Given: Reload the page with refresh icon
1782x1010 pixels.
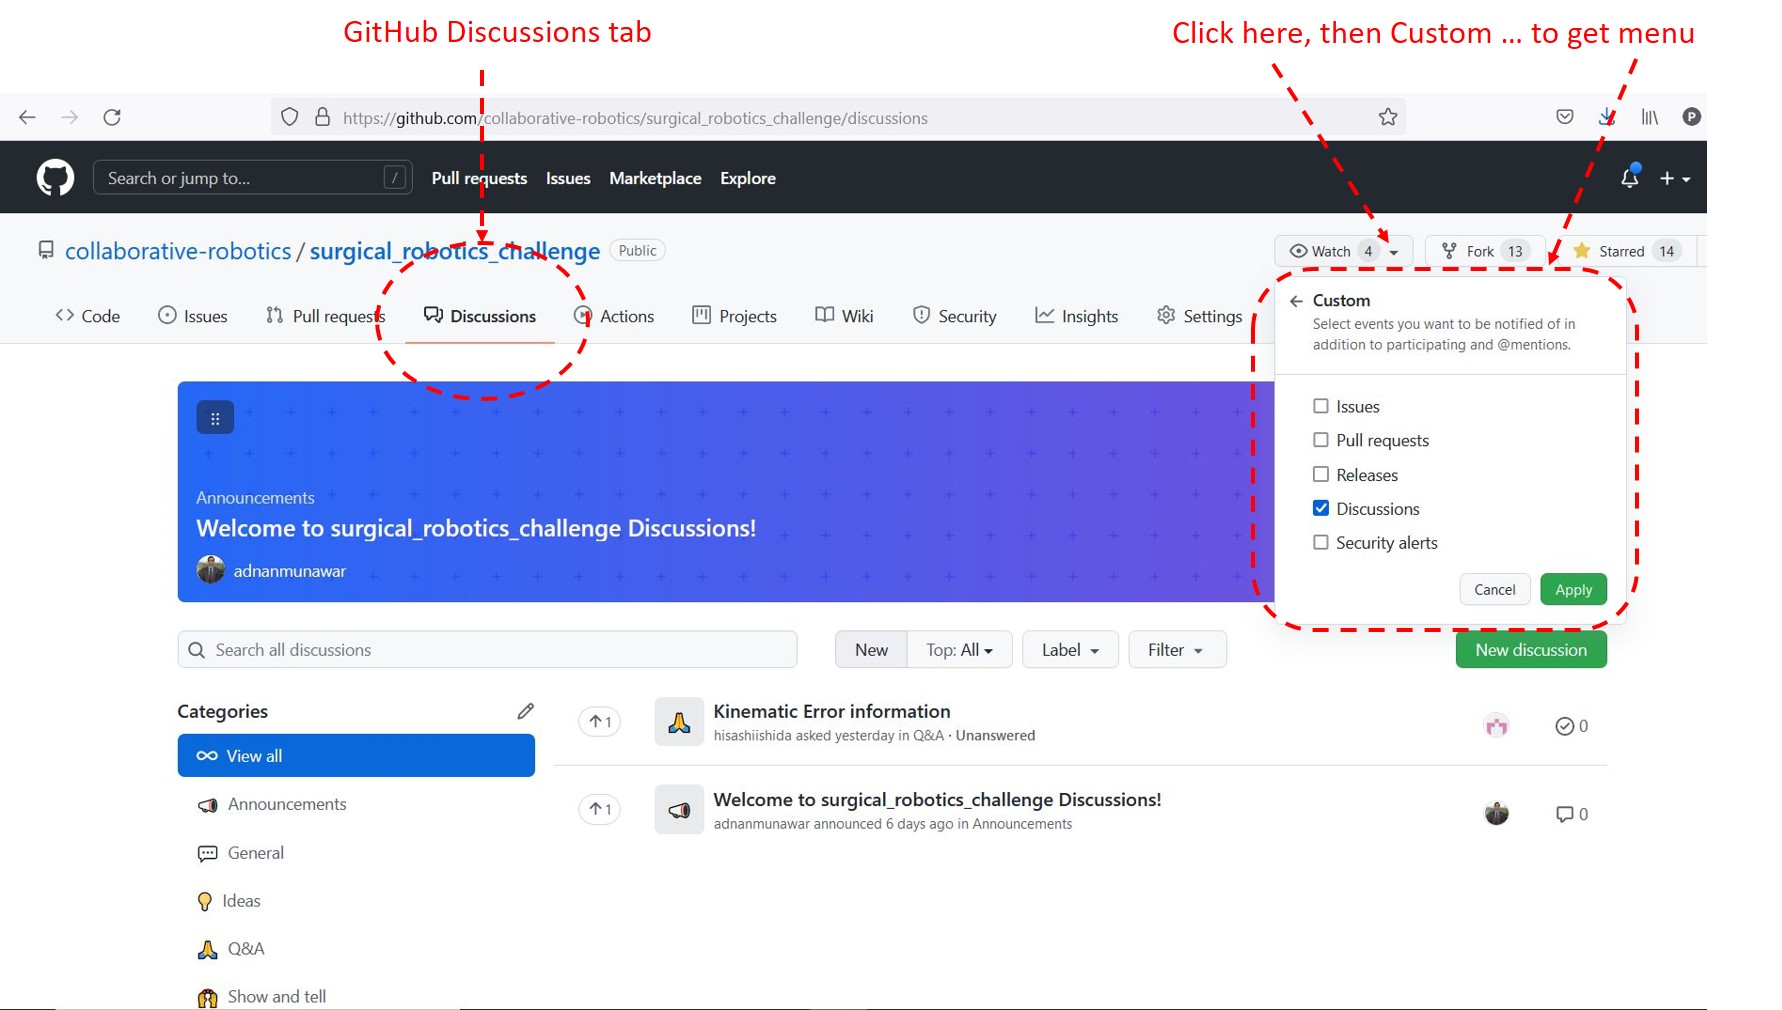Looking at the screenshot, I should point(112,117).
